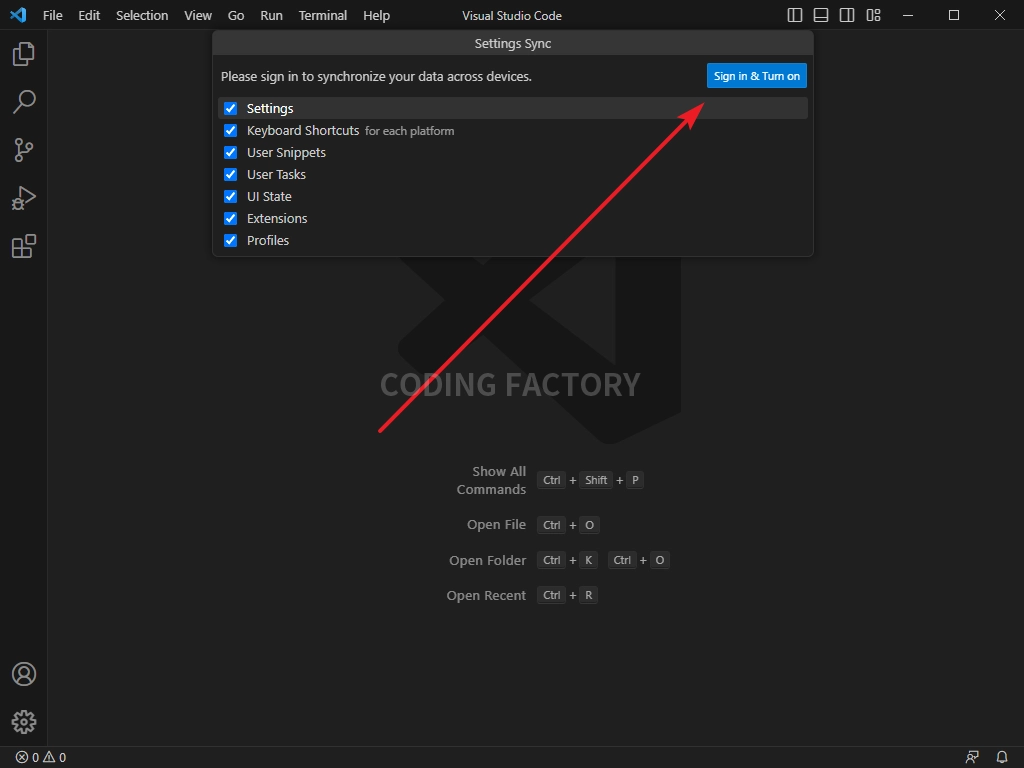Uncheck the User Tasks checkbox

(x=231, y=174)
